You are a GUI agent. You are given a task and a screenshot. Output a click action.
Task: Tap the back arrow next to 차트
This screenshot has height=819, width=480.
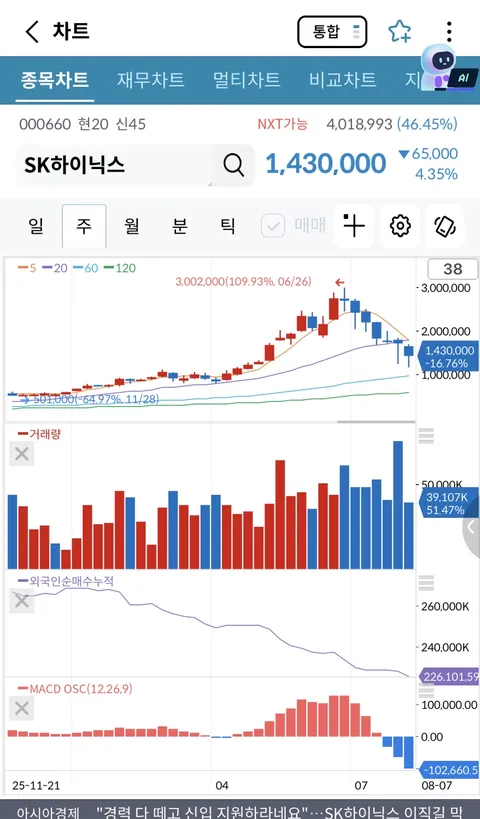(x=32, y=32)
